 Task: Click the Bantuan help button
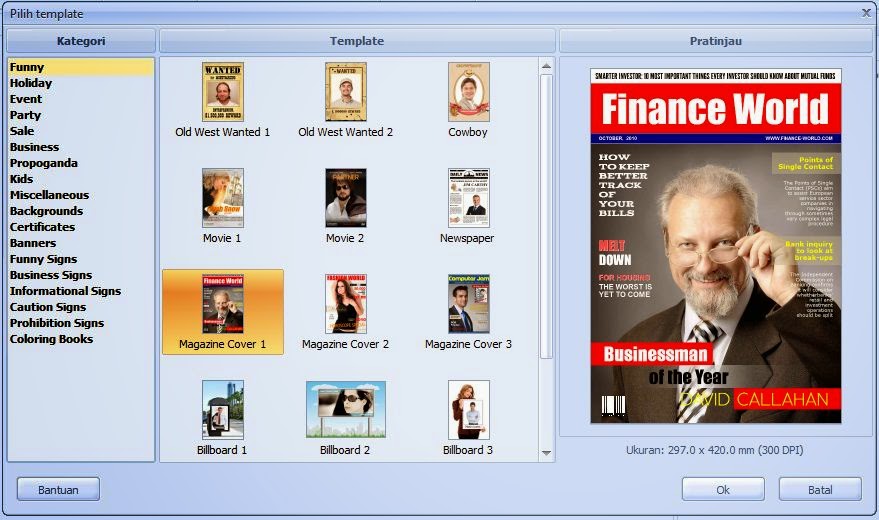point(58,489)
